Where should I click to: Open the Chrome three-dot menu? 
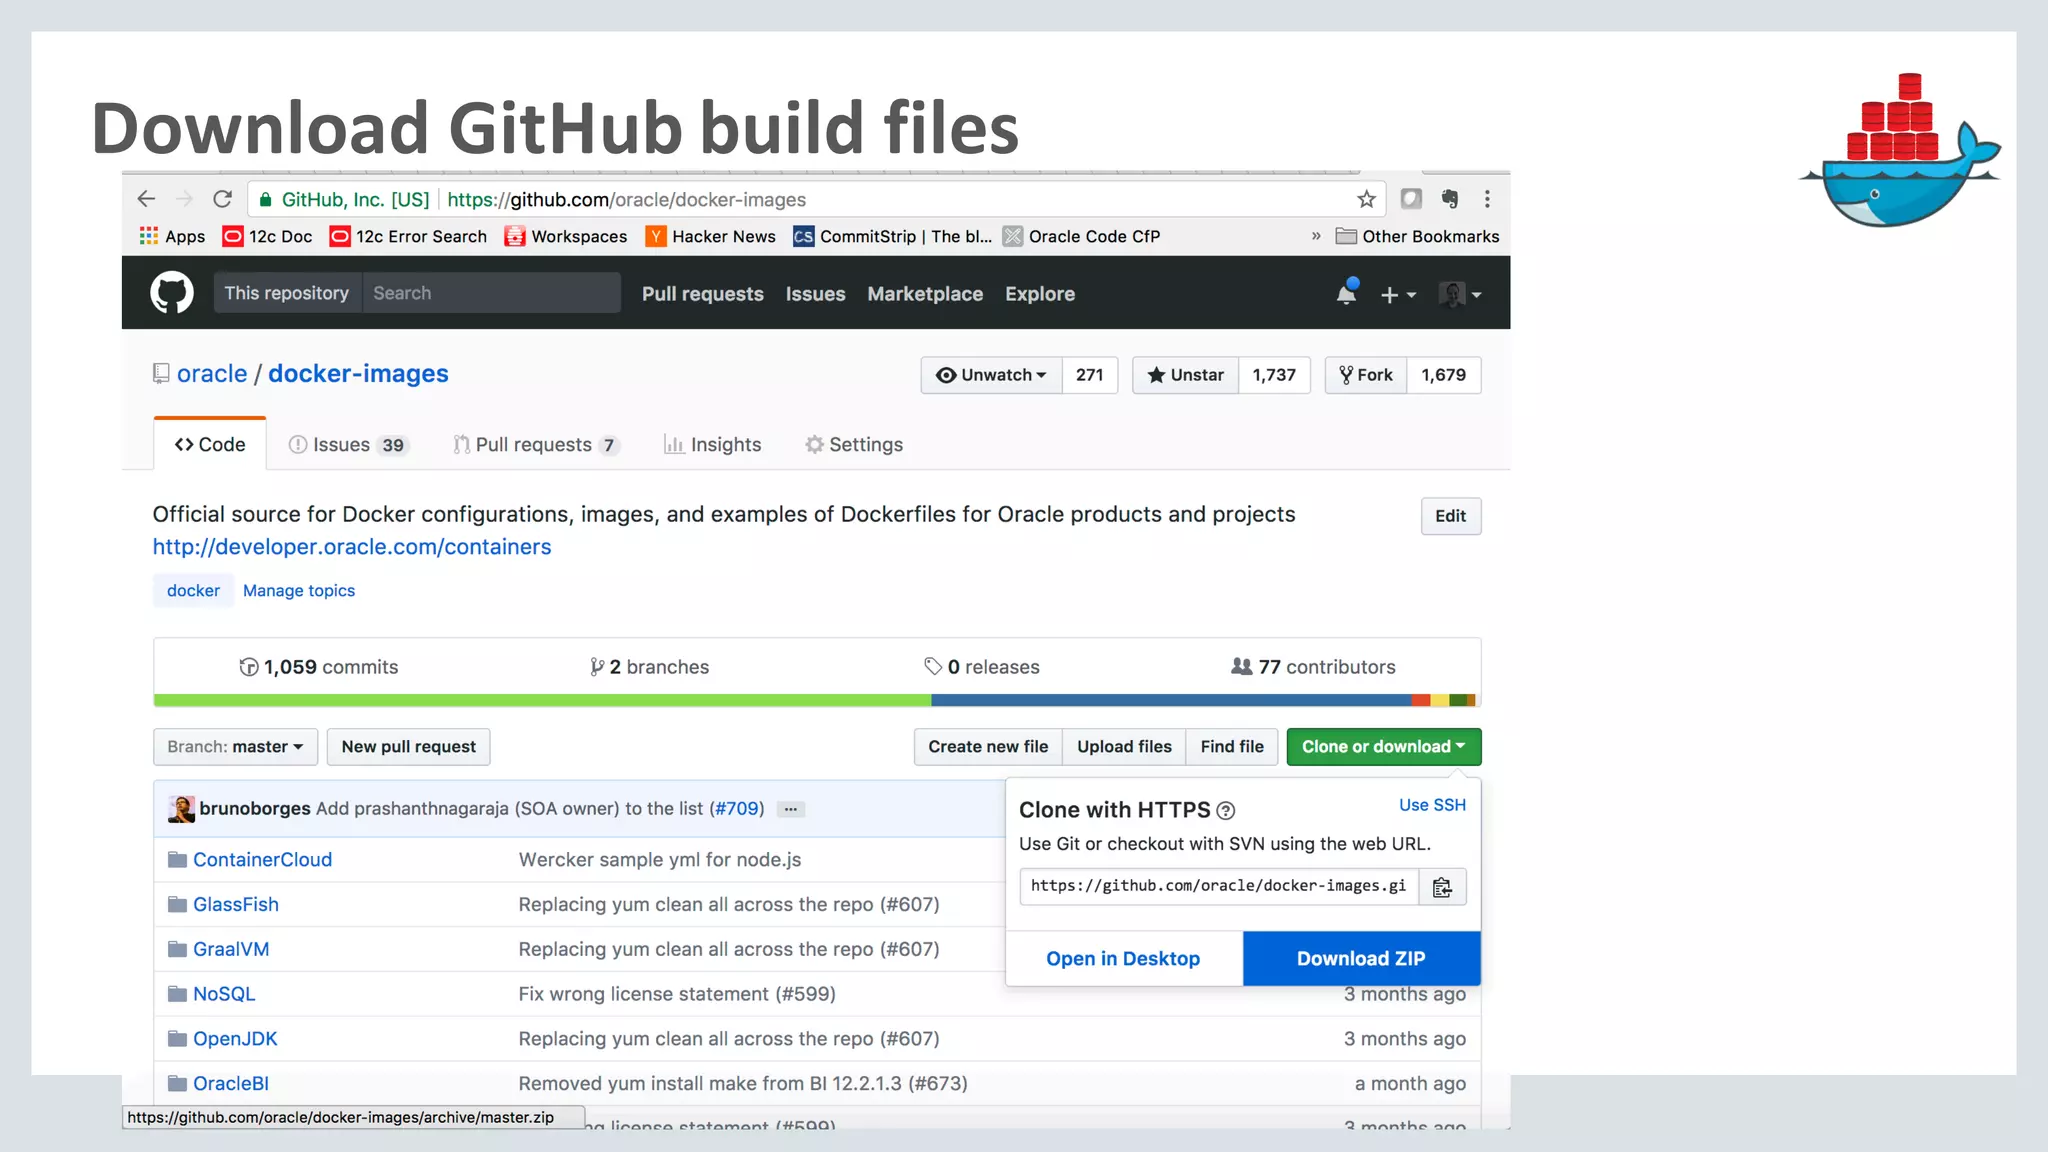point(1487,199)
